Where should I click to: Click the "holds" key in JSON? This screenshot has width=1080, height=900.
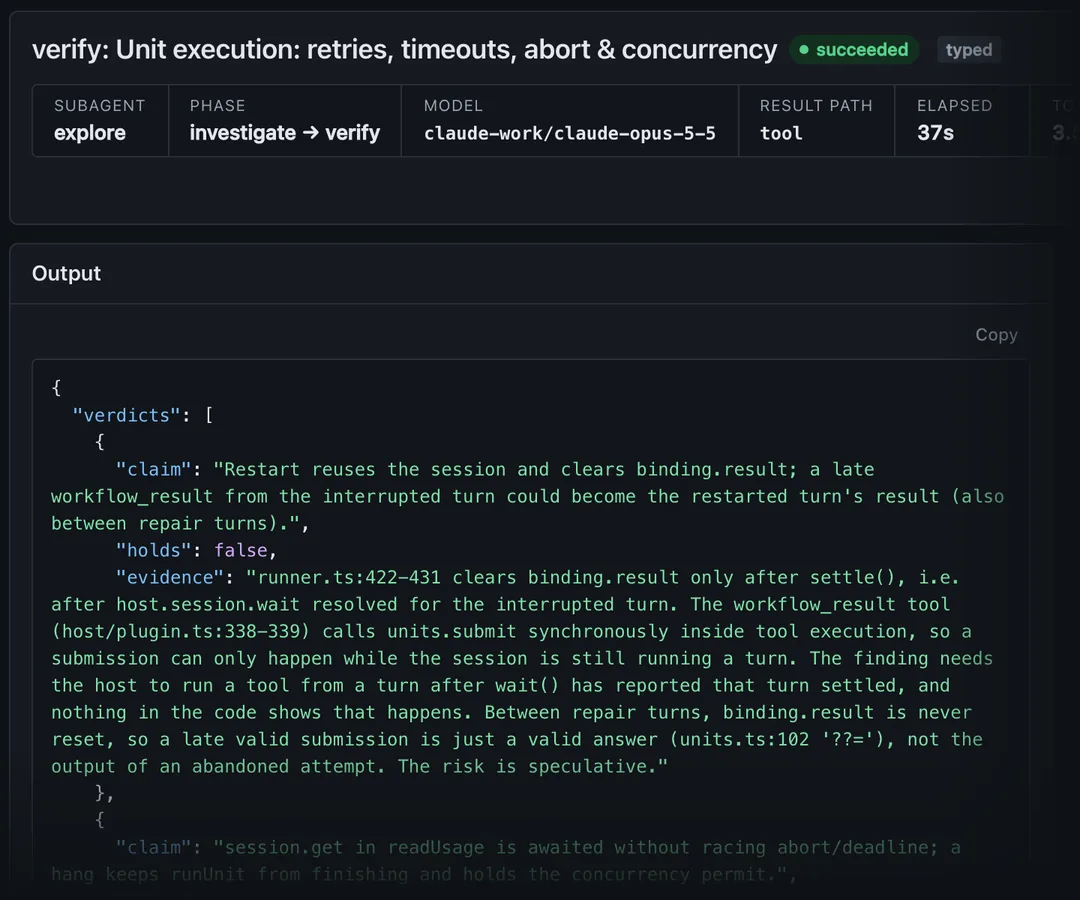click(x=153, y=550)
